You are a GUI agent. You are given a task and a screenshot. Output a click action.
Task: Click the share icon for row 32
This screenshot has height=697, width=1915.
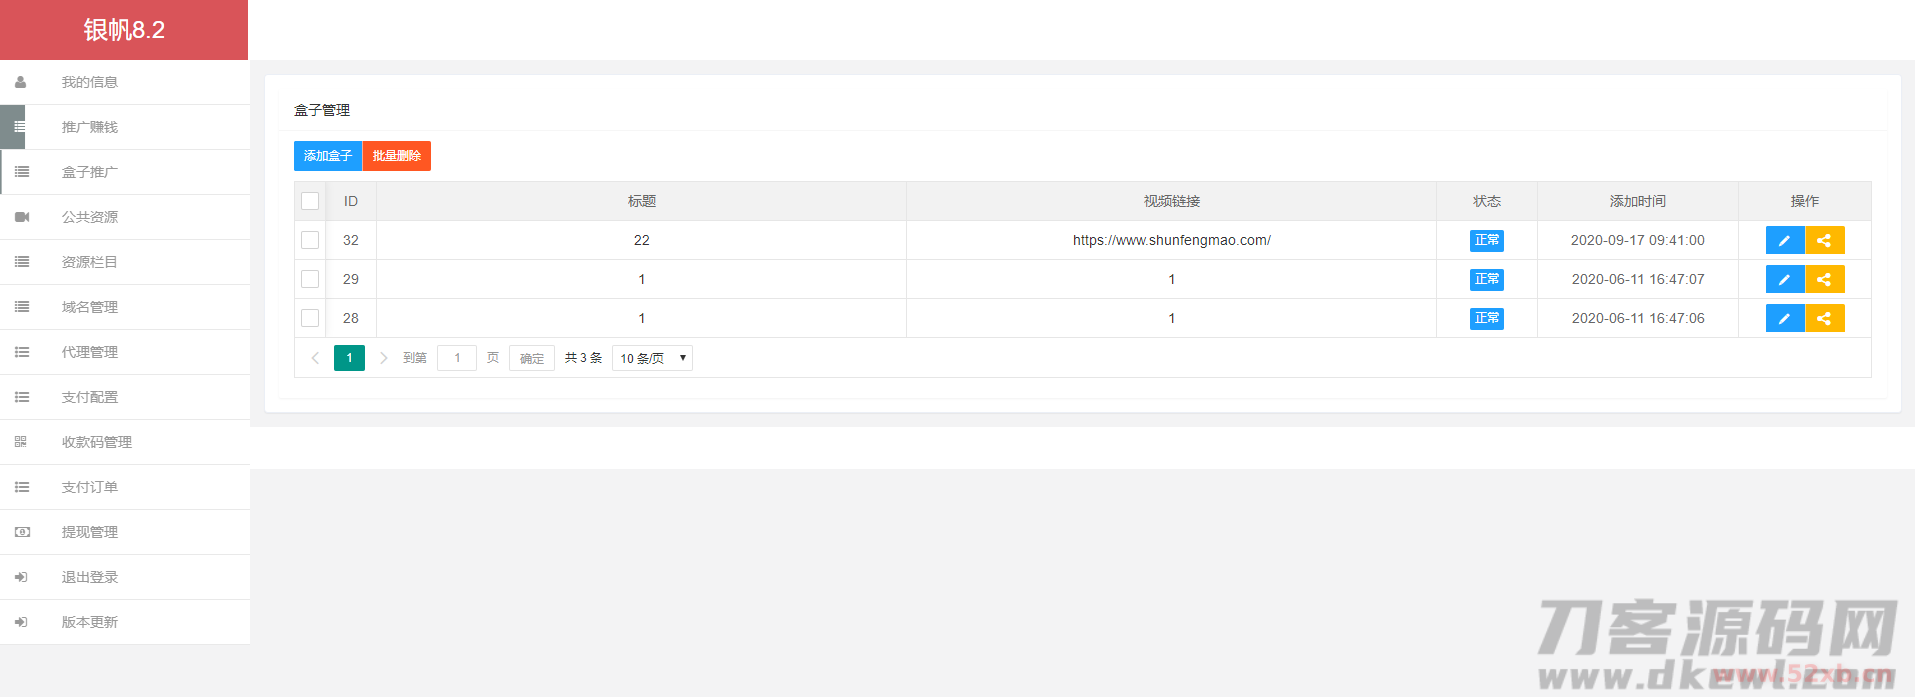(1824, 240)
